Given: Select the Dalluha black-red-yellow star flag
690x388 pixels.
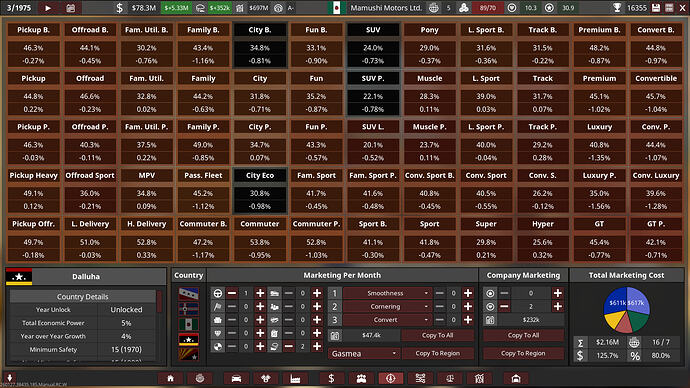Looking at the screenshot, I should pos(188,339).
